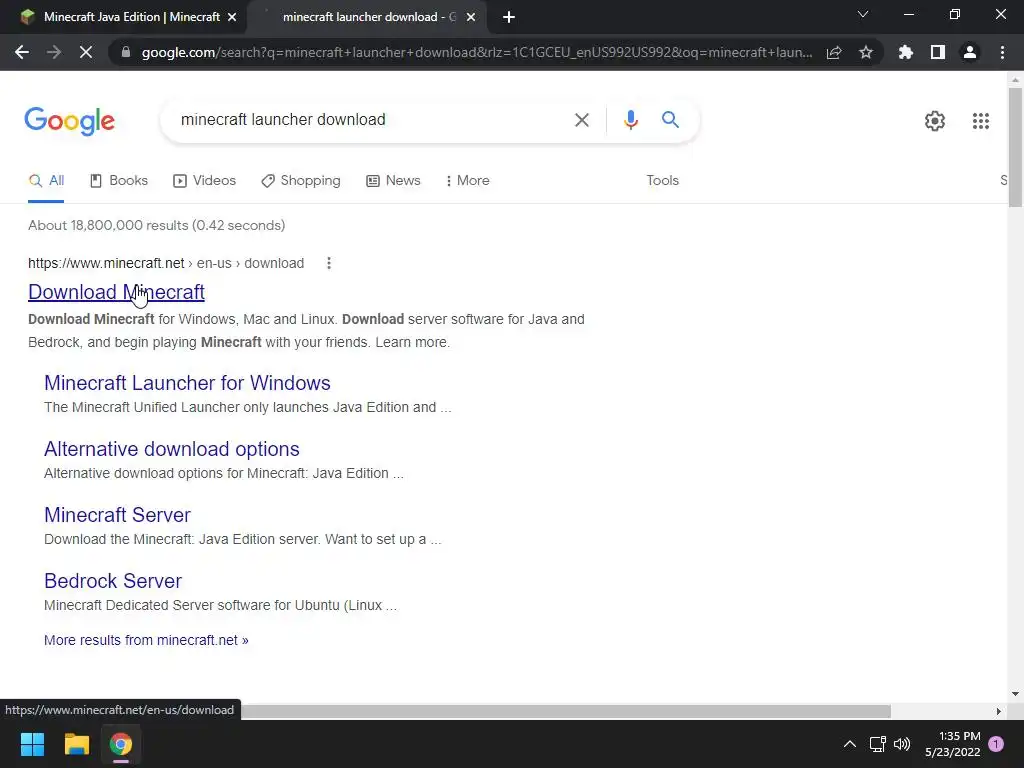Focus the Chrome address bar
1024x768 pixels.
click(x=477, y=52)
